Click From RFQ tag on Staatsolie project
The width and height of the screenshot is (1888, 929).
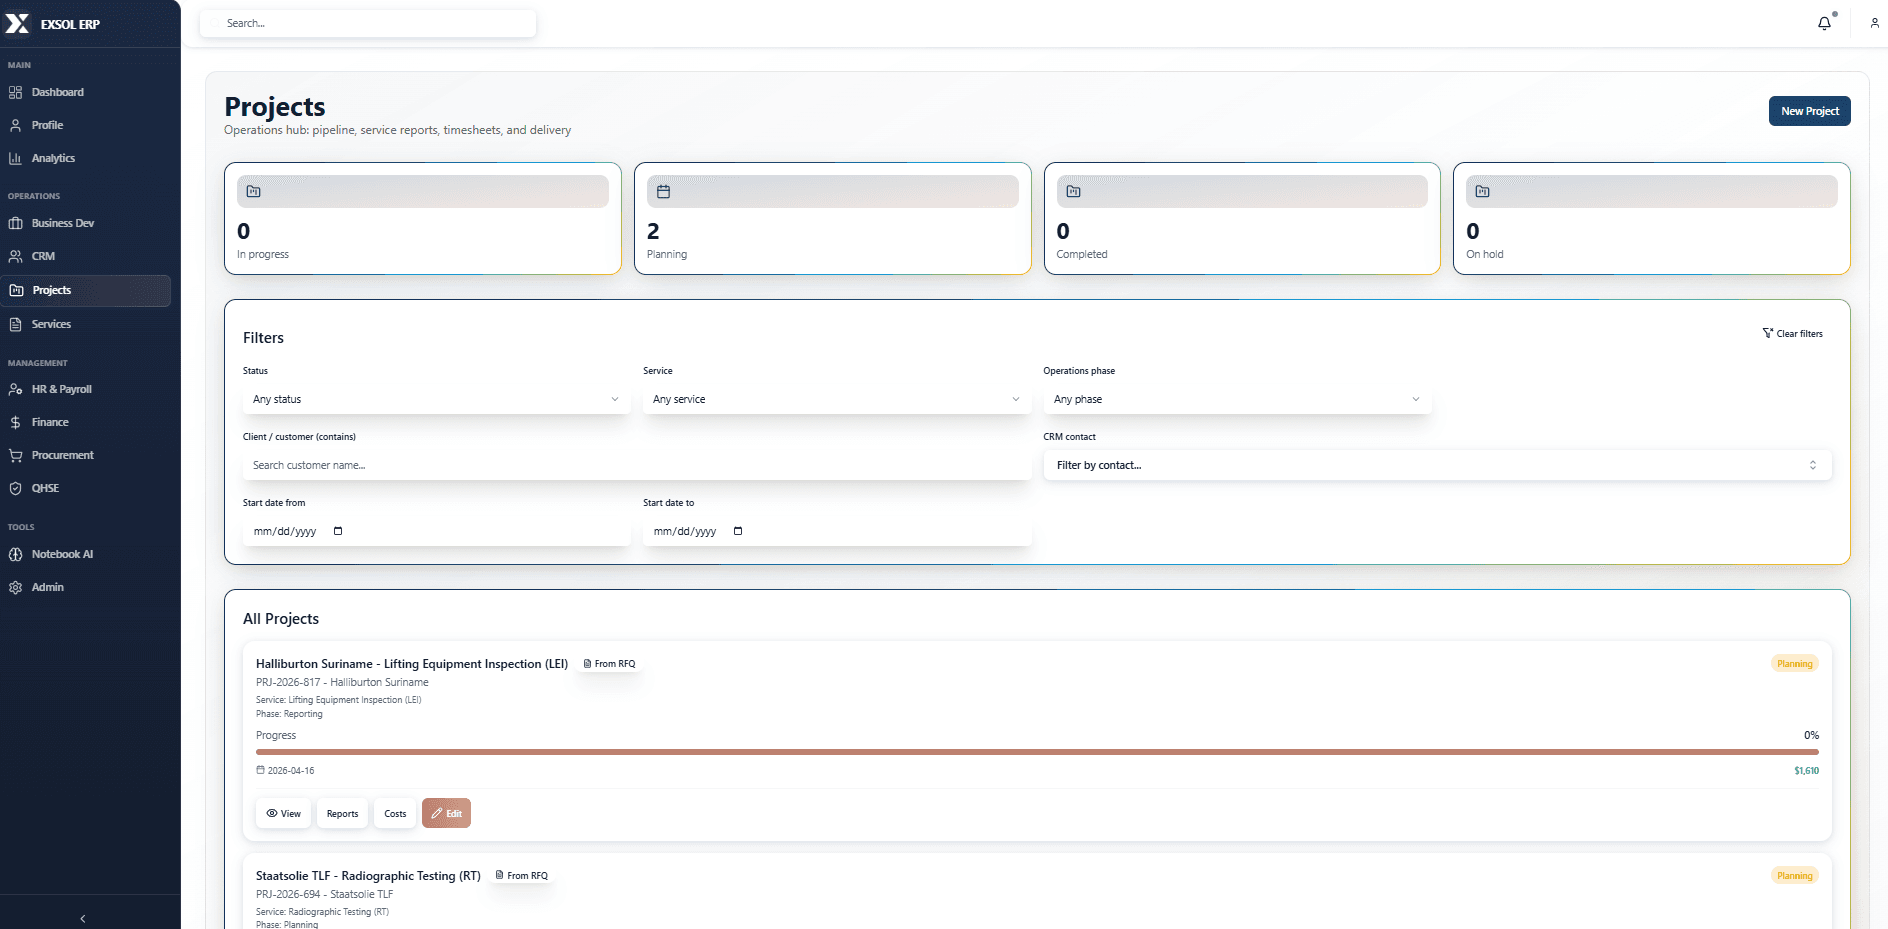522,876
